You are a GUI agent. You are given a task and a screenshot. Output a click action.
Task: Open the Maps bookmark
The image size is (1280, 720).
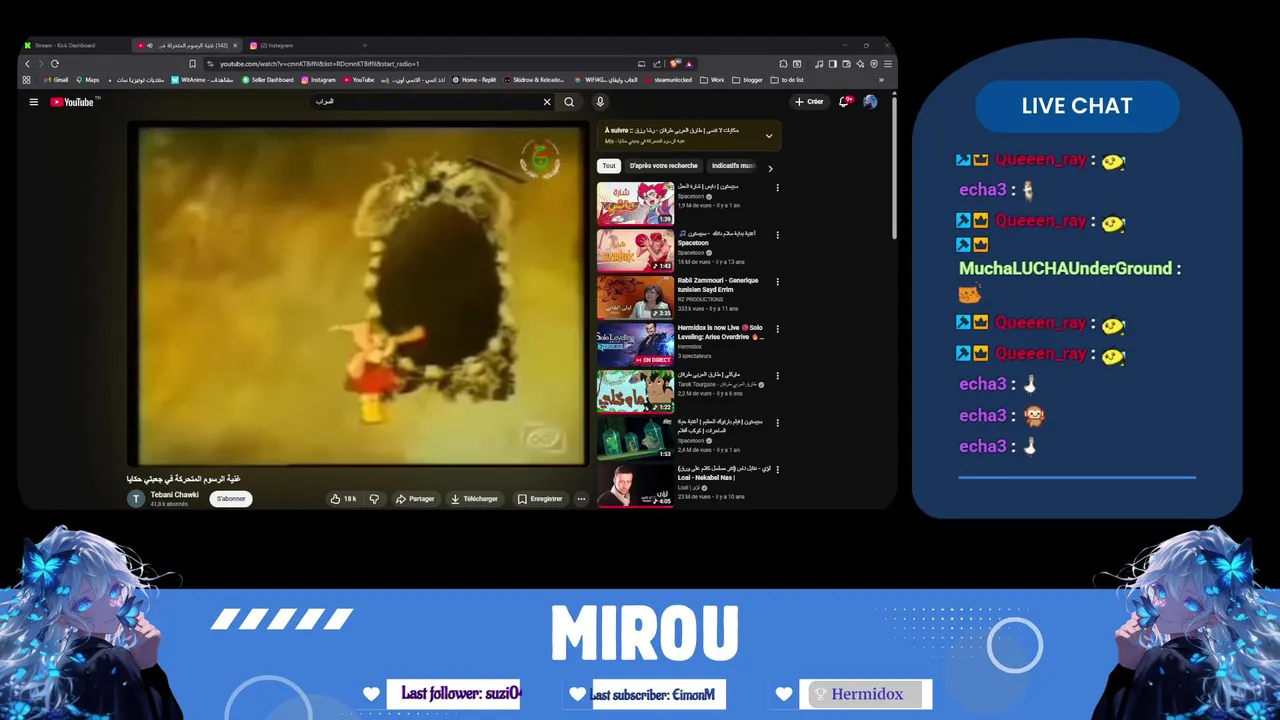click(88, 80)
